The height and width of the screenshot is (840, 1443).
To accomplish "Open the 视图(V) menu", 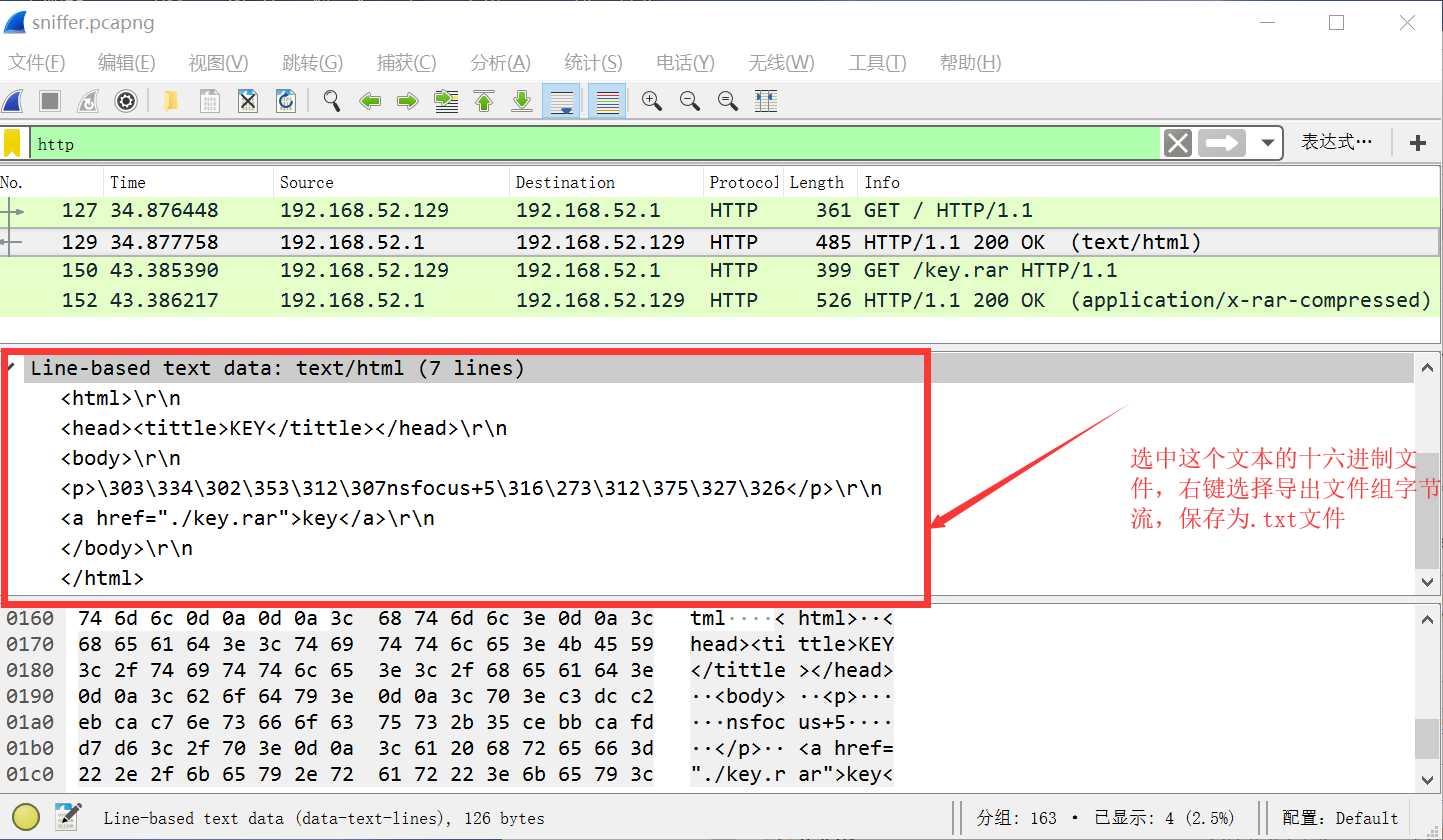I will pyautogui.click(x=218, y=63).
